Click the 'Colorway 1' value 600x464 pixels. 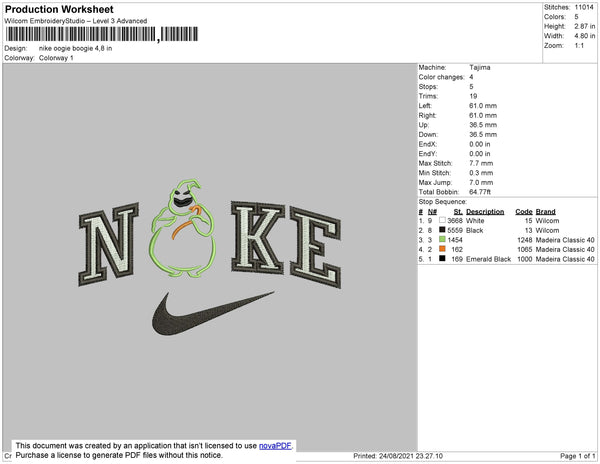pos(56,58)
